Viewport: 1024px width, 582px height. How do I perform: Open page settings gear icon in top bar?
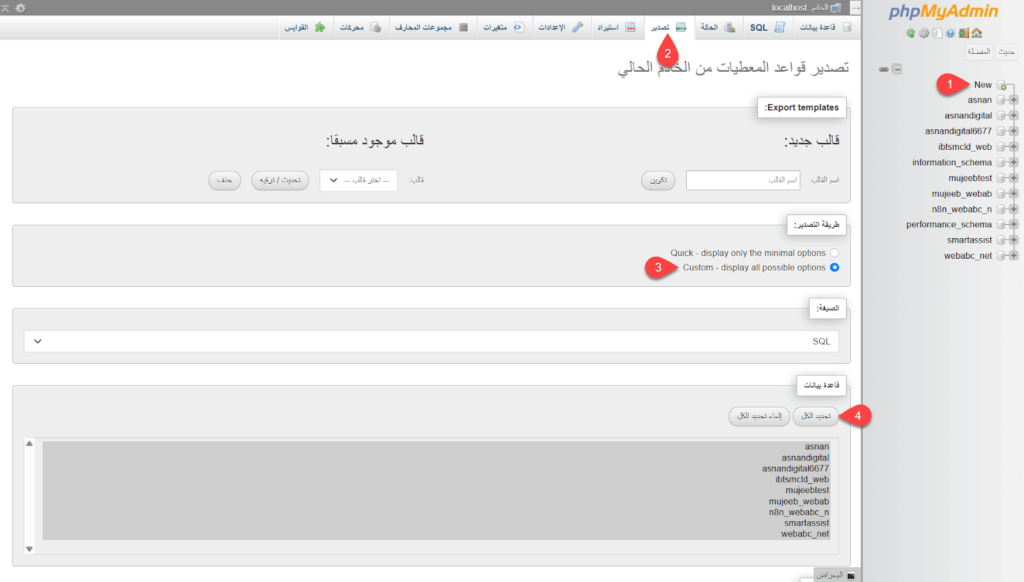(20, 8)
